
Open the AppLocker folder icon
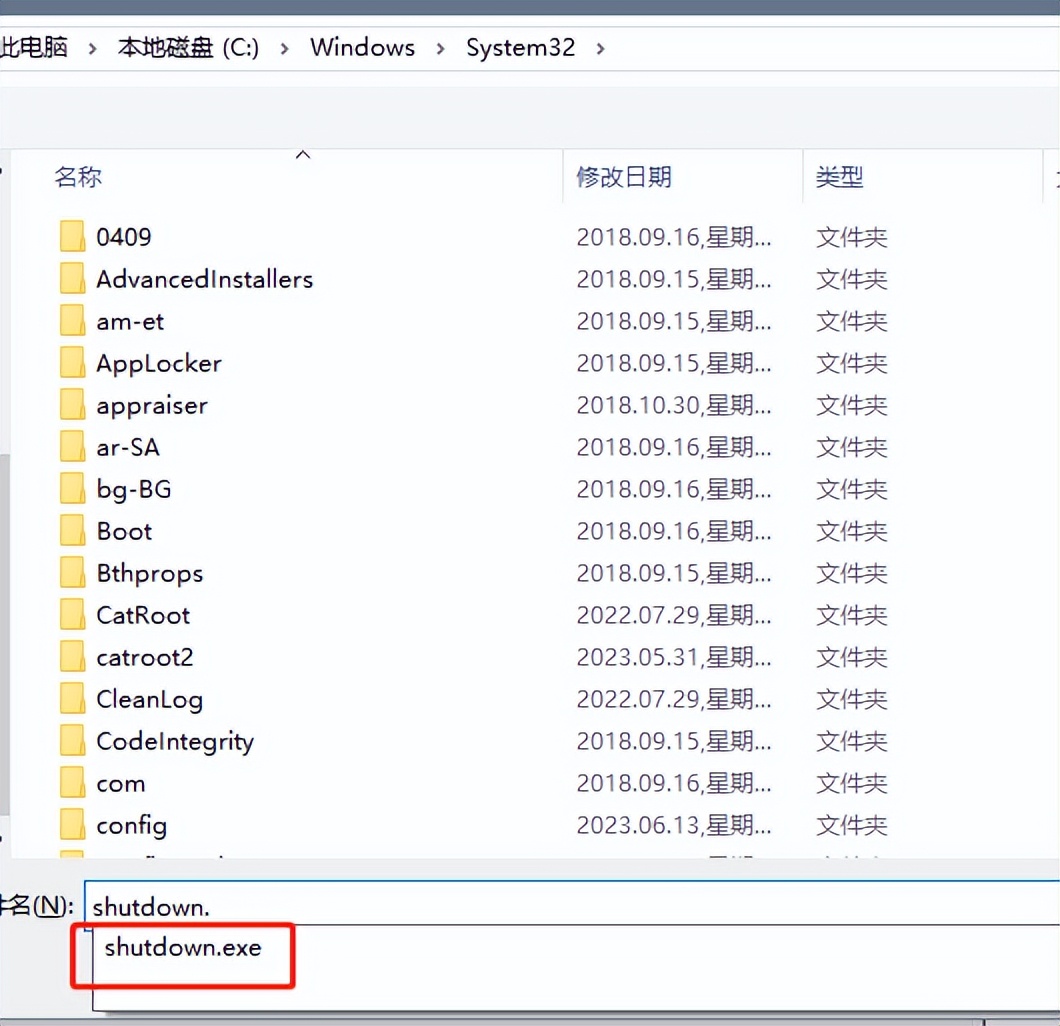tap(71, 362)
